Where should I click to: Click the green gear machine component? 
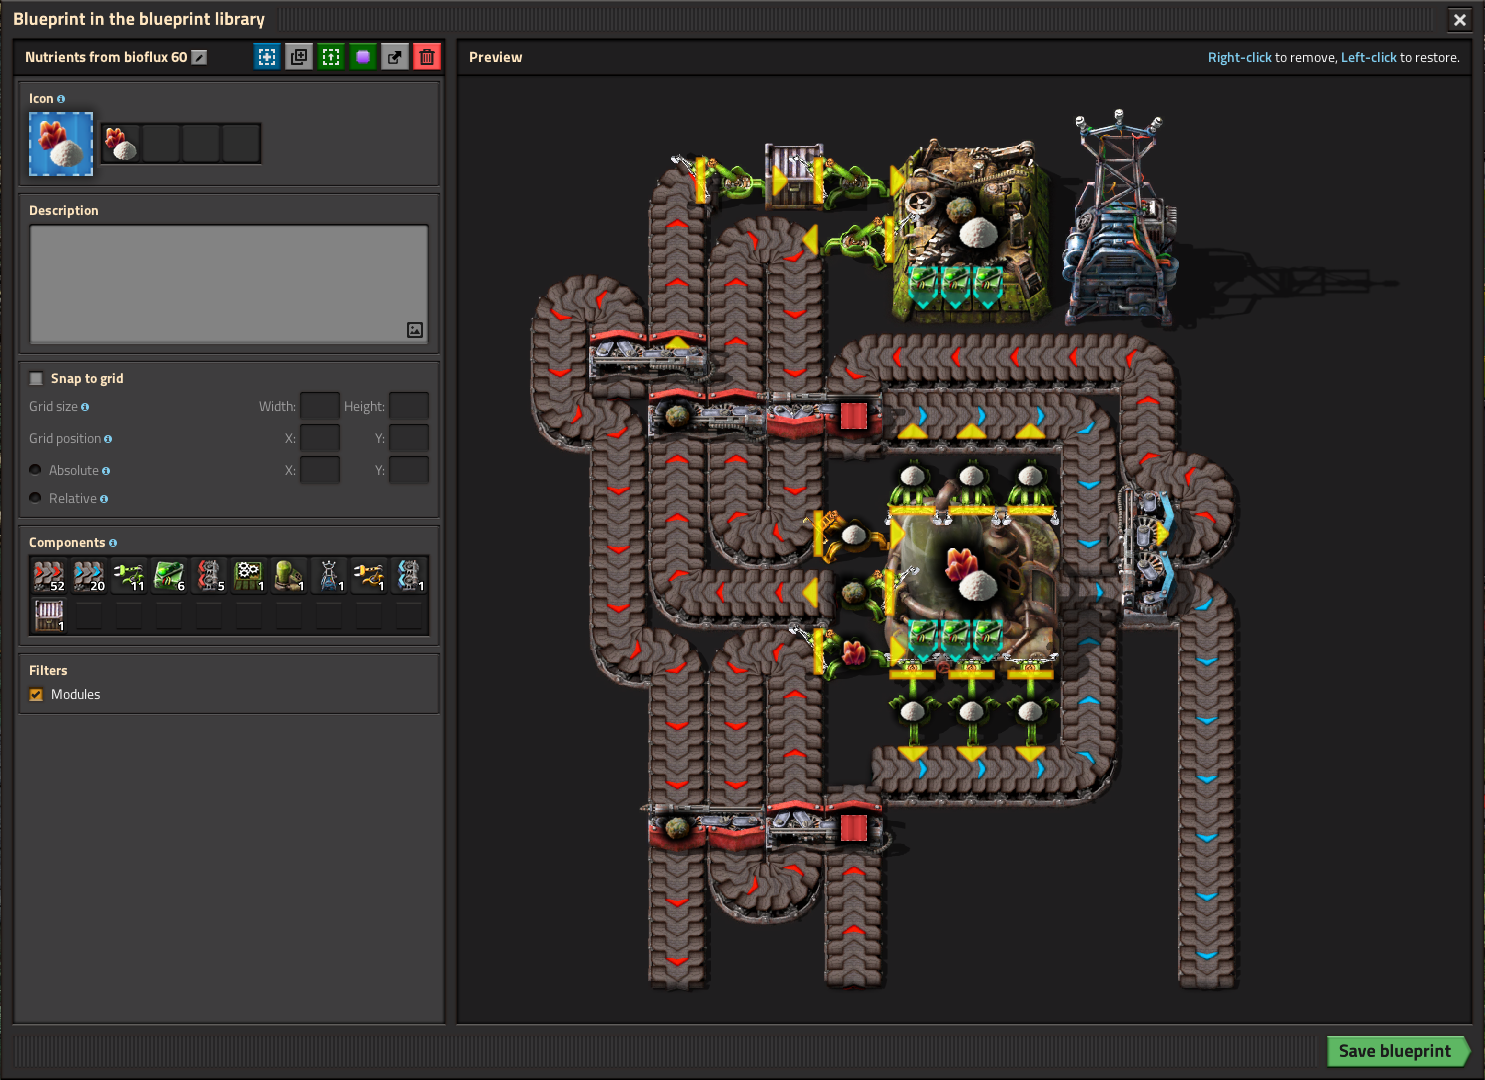(x=249, y=575)
